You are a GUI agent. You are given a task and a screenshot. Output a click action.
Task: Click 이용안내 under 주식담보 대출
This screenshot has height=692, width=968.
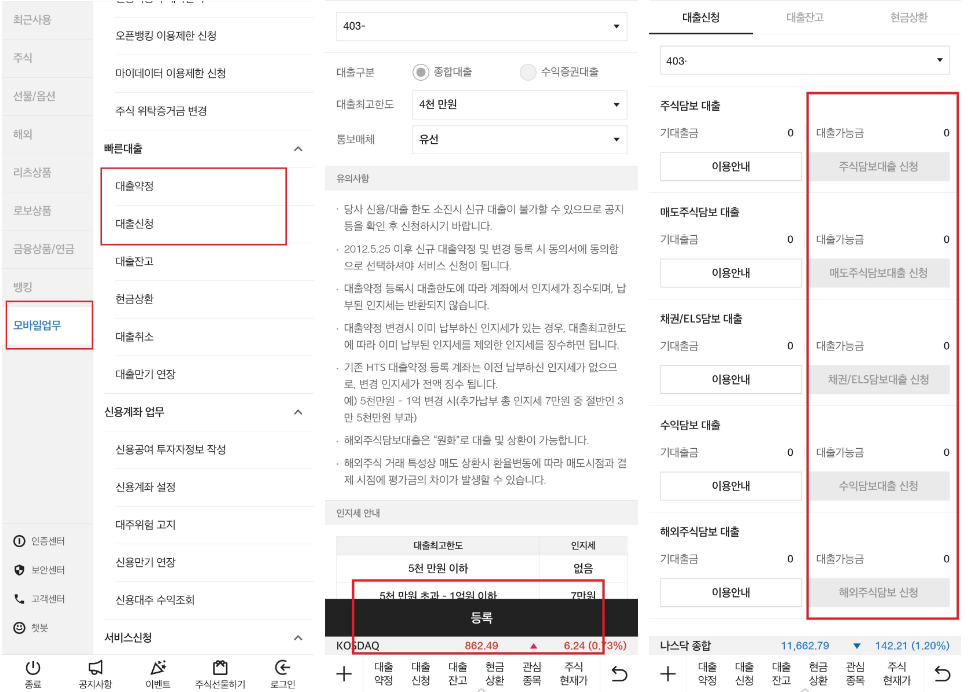point(730,166)
